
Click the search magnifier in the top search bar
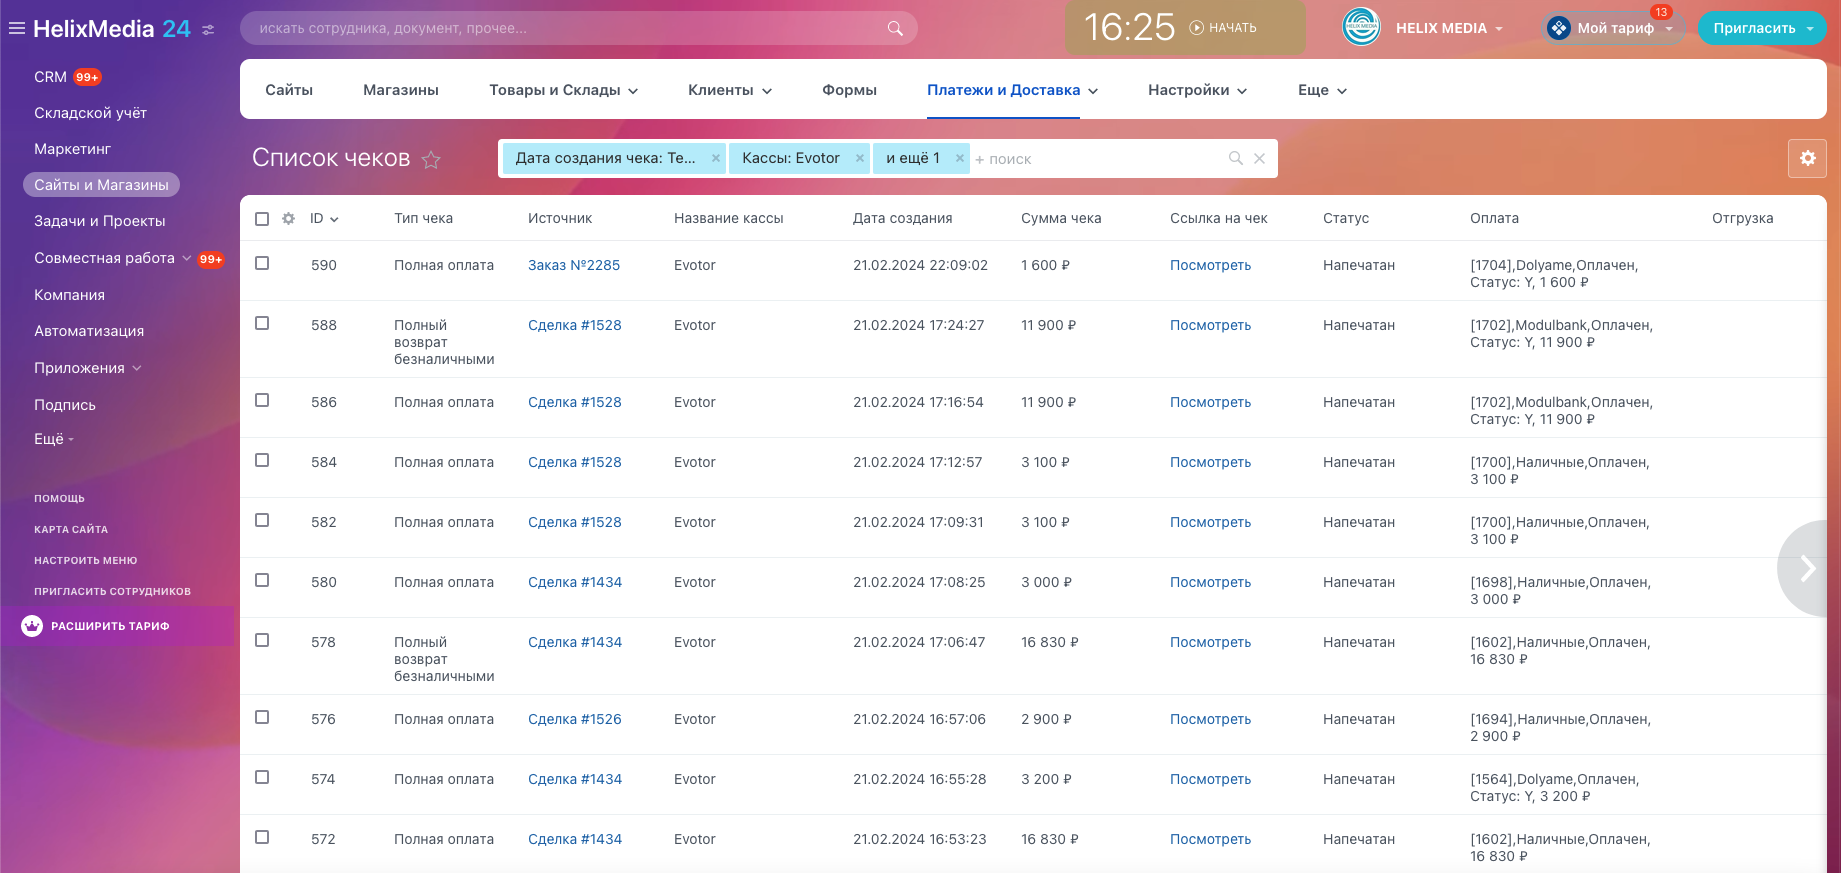point(895,28)
